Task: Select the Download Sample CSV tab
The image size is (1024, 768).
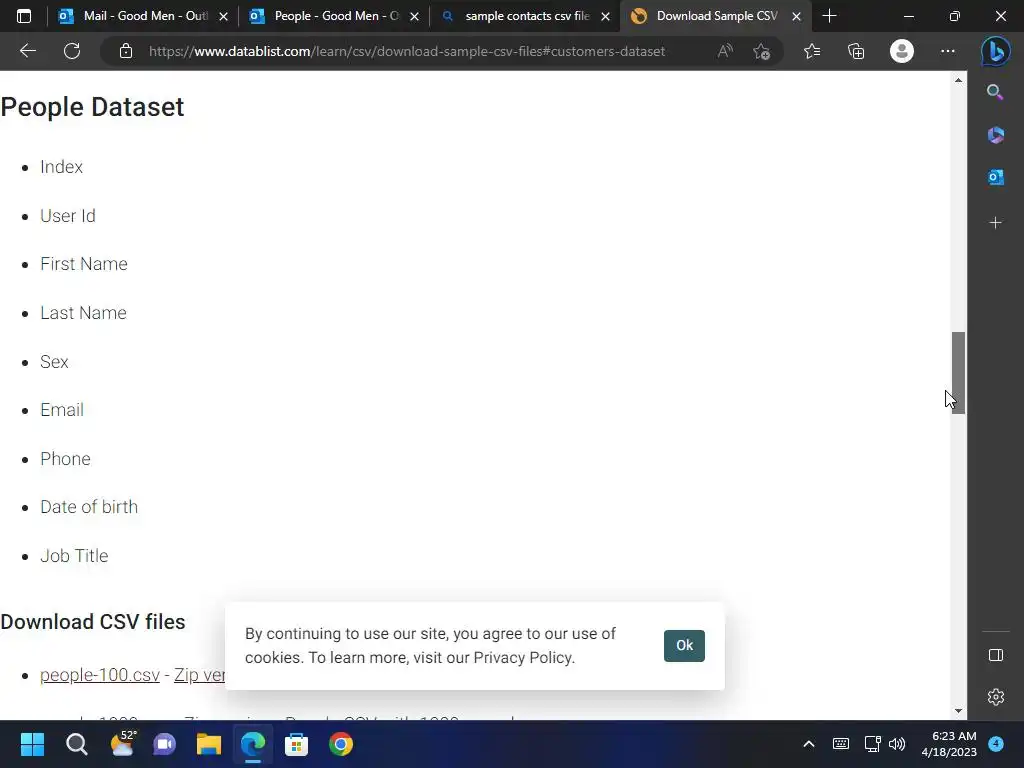Action: pyautogui.click(x=715, y=16)
